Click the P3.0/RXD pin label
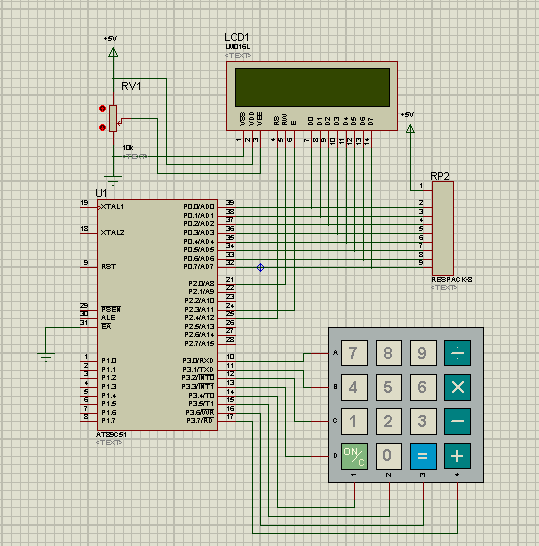Image resolution: width=539 pixels, height=546 pixels. [x=198, y=360]
